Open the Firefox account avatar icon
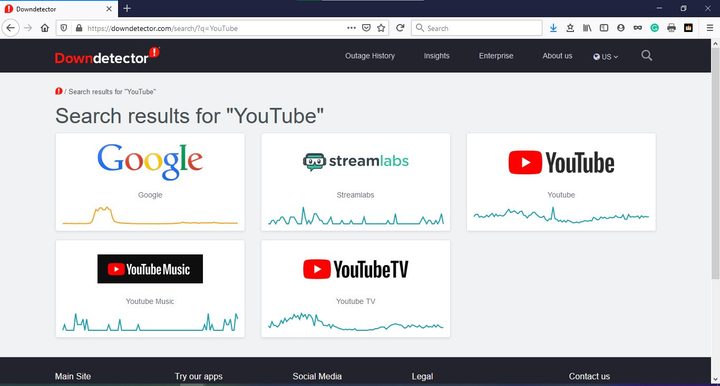720x386 pixels. click(621, 28)
